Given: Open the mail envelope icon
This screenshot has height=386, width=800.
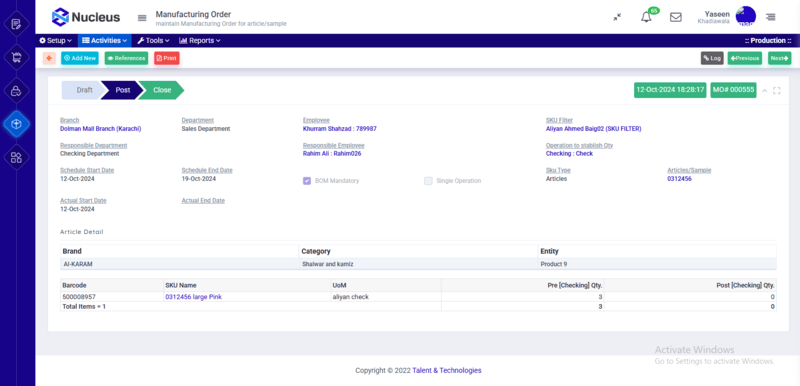Looking at the screenshot, I should (676, 17).
